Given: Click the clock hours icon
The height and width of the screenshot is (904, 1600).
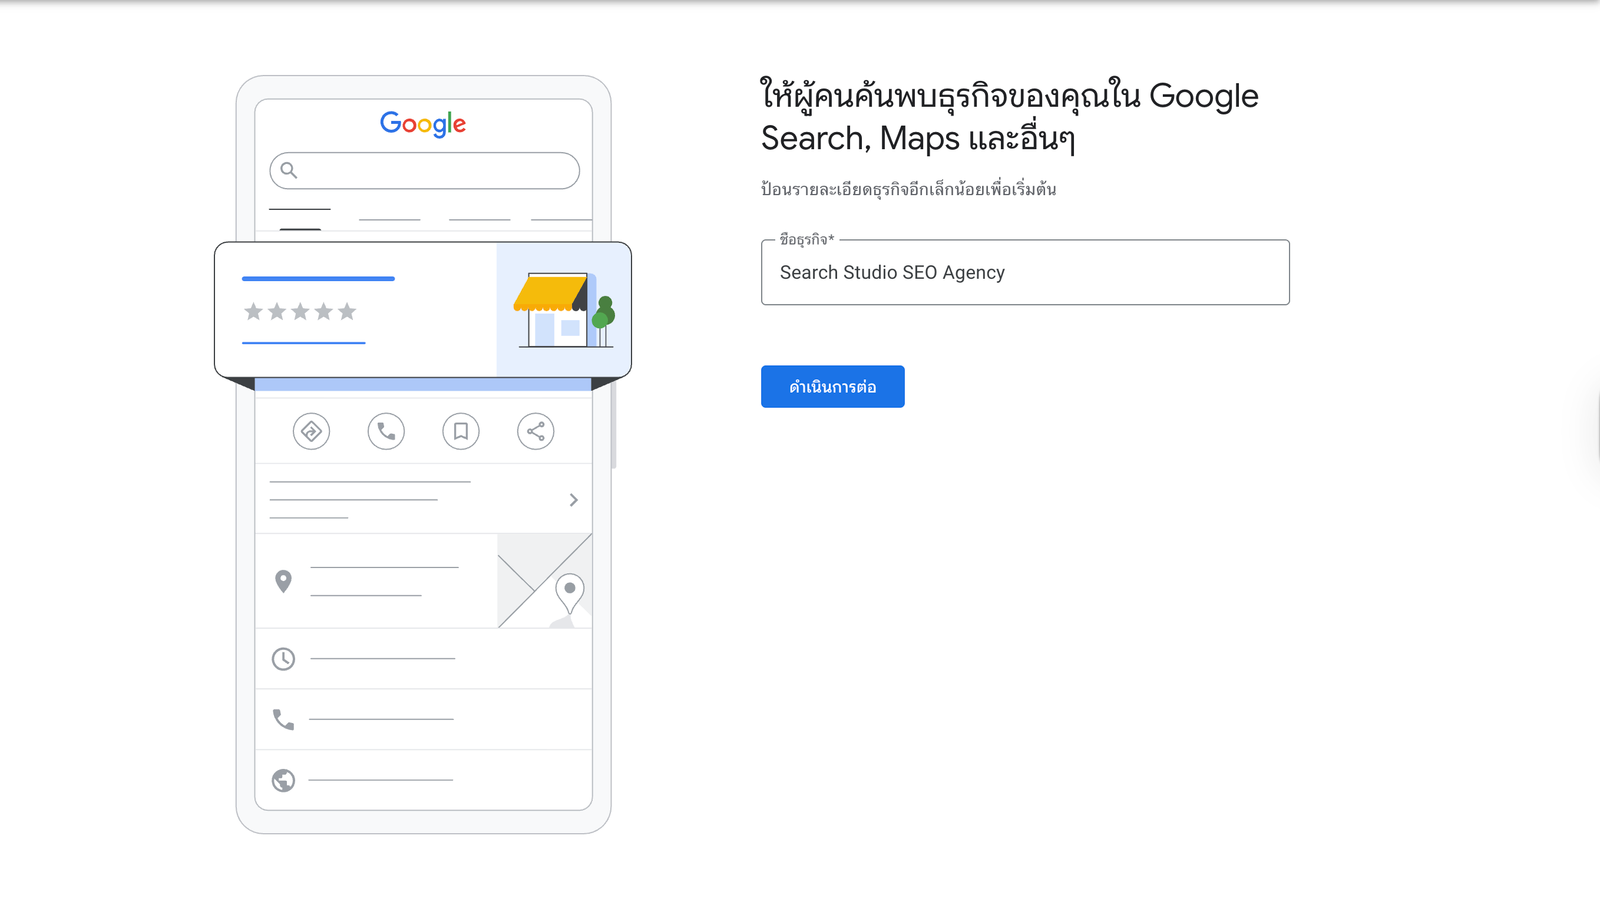Looking at the screenshot, I should pyautogui.click(x=284, y=659).
